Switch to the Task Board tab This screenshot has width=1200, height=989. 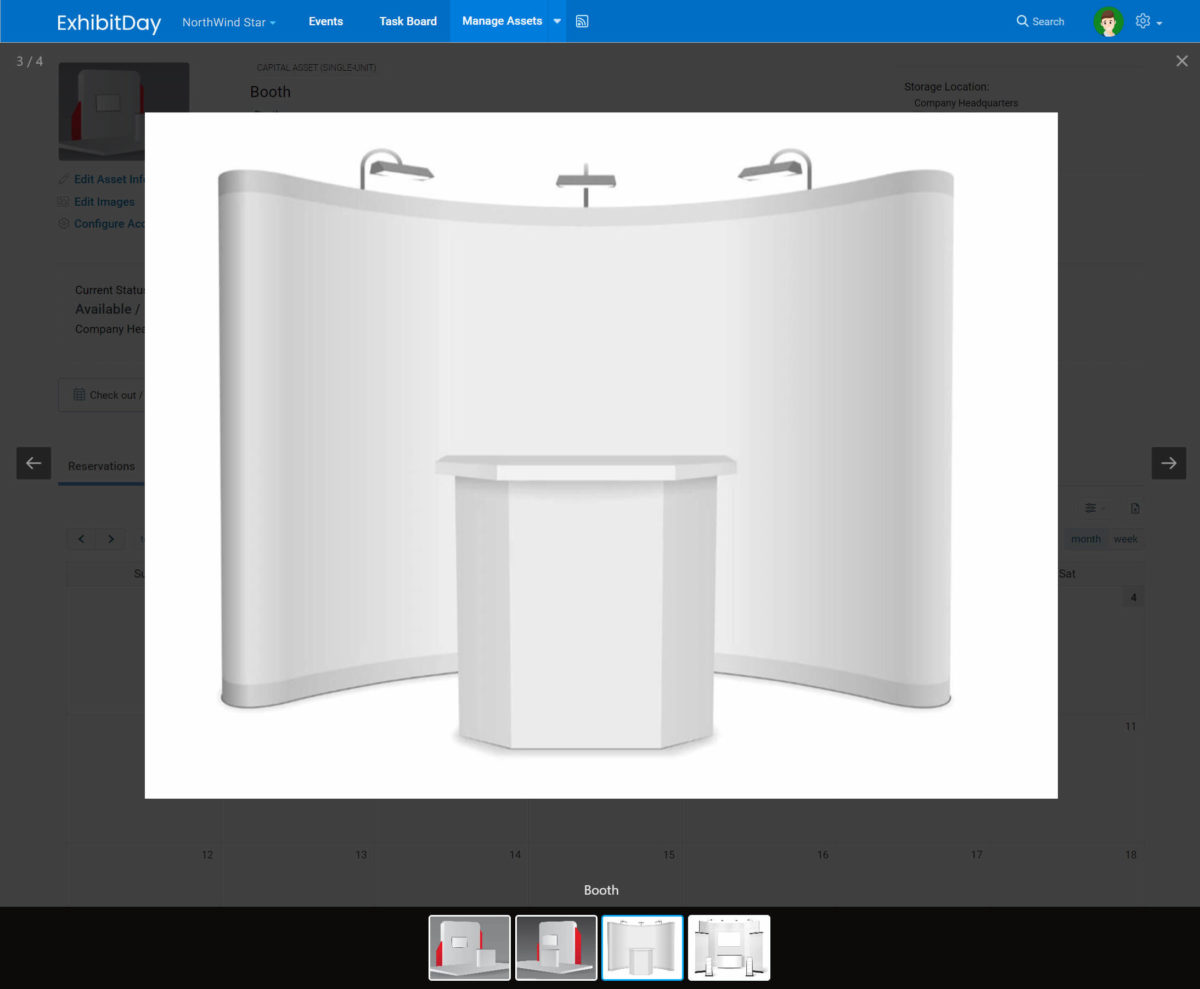pos(407,21)
